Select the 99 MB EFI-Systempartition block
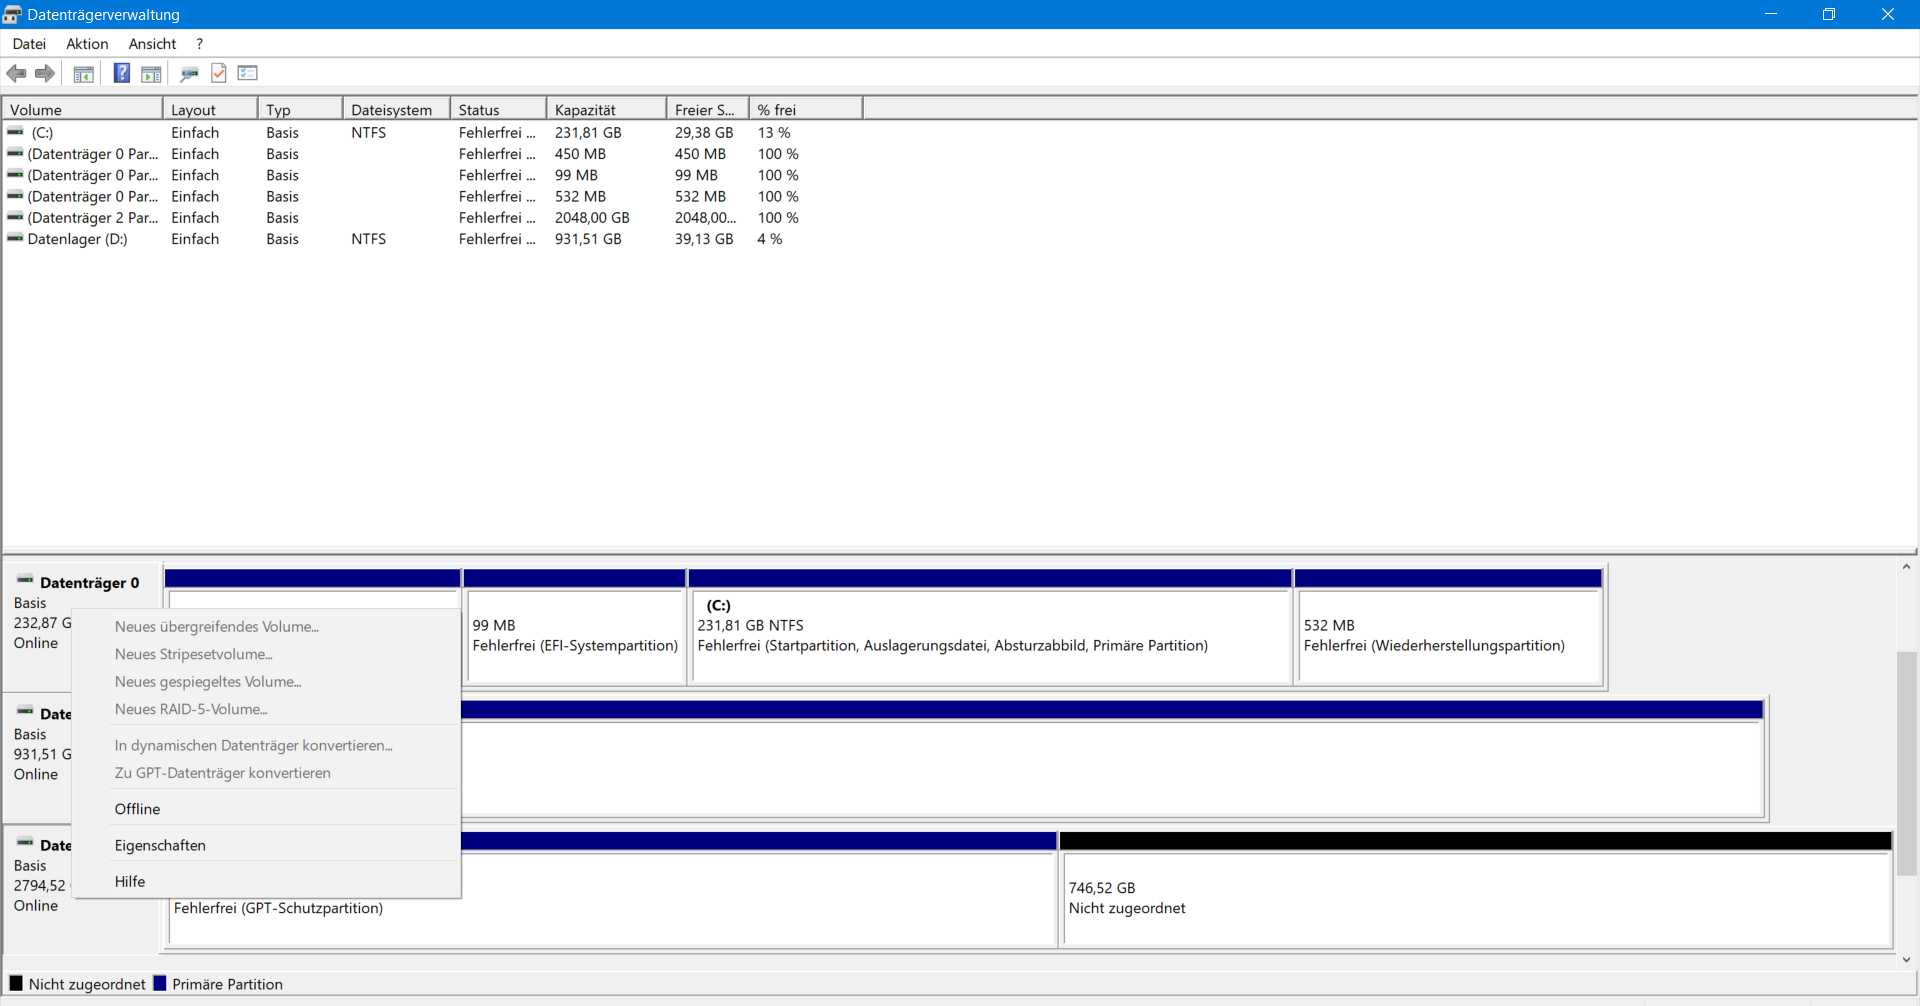The width and height of the screenshot is (1920, 1006). point(575,636)
